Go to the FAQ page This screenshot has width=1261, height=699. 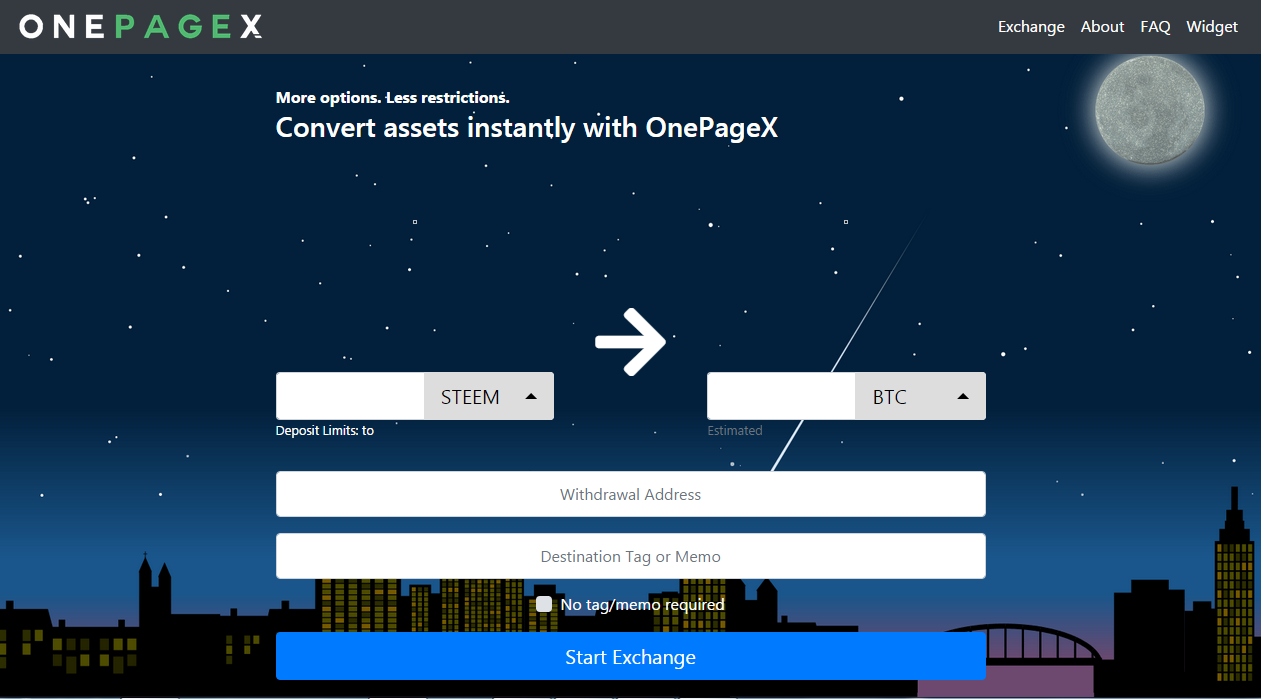tap(1155, 27)
